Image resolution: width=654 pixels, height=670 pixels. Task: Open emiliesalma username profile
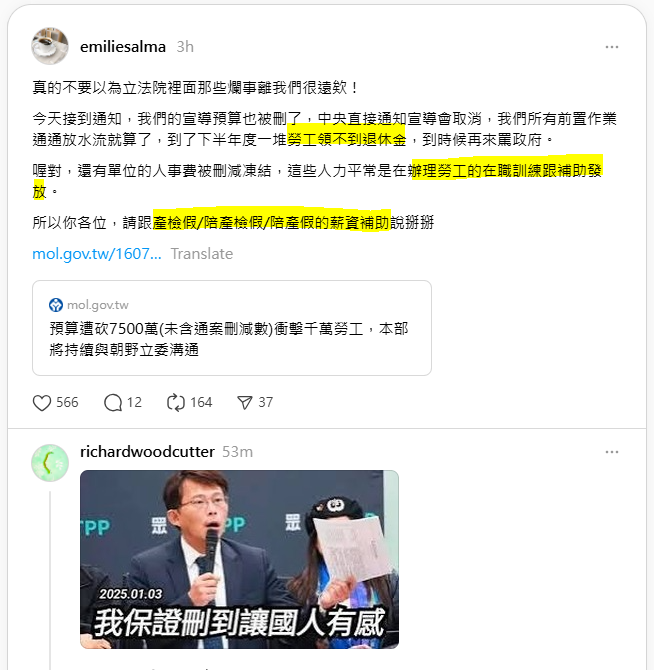[x=123, y=47]
